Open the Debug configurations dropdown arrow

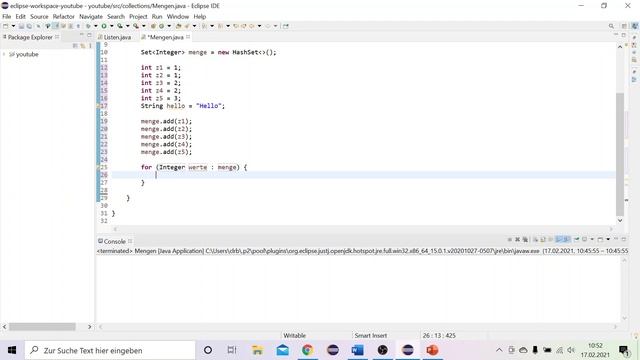(96, 26)
